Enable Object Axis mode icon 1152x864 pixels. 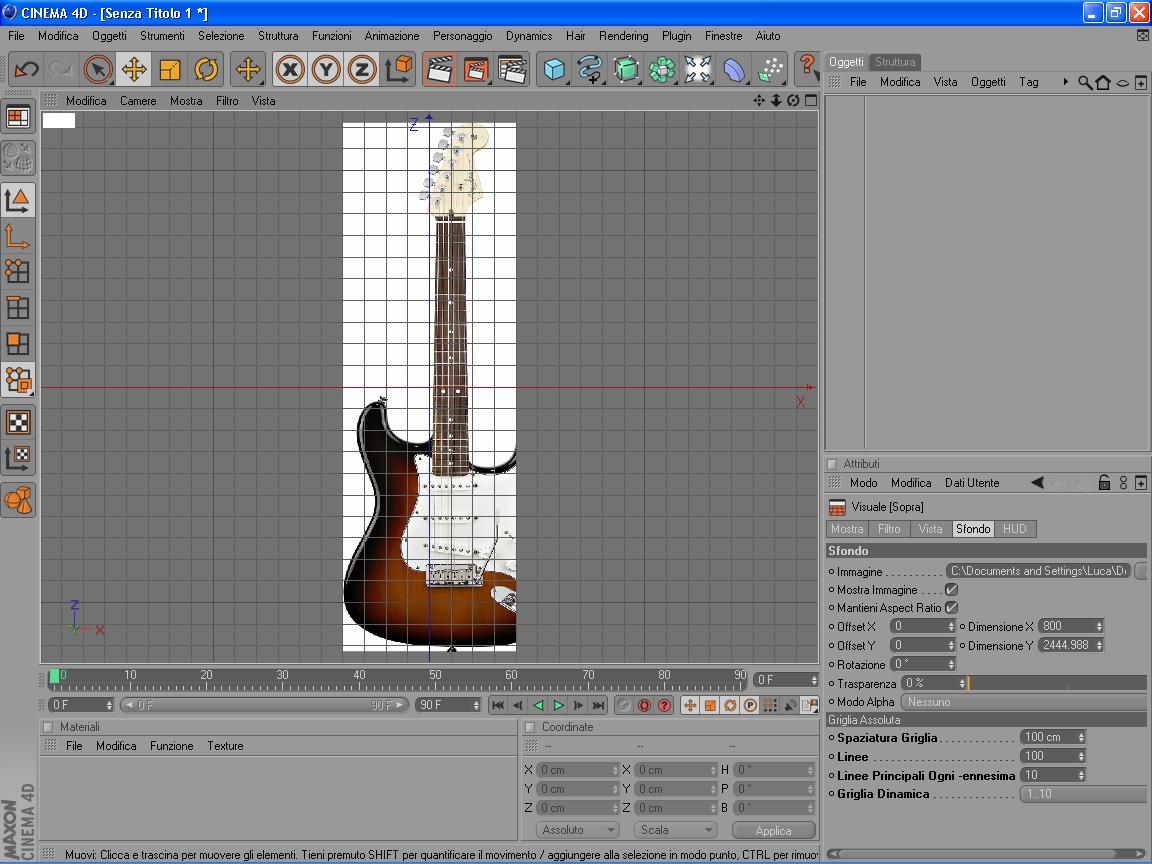18,236
